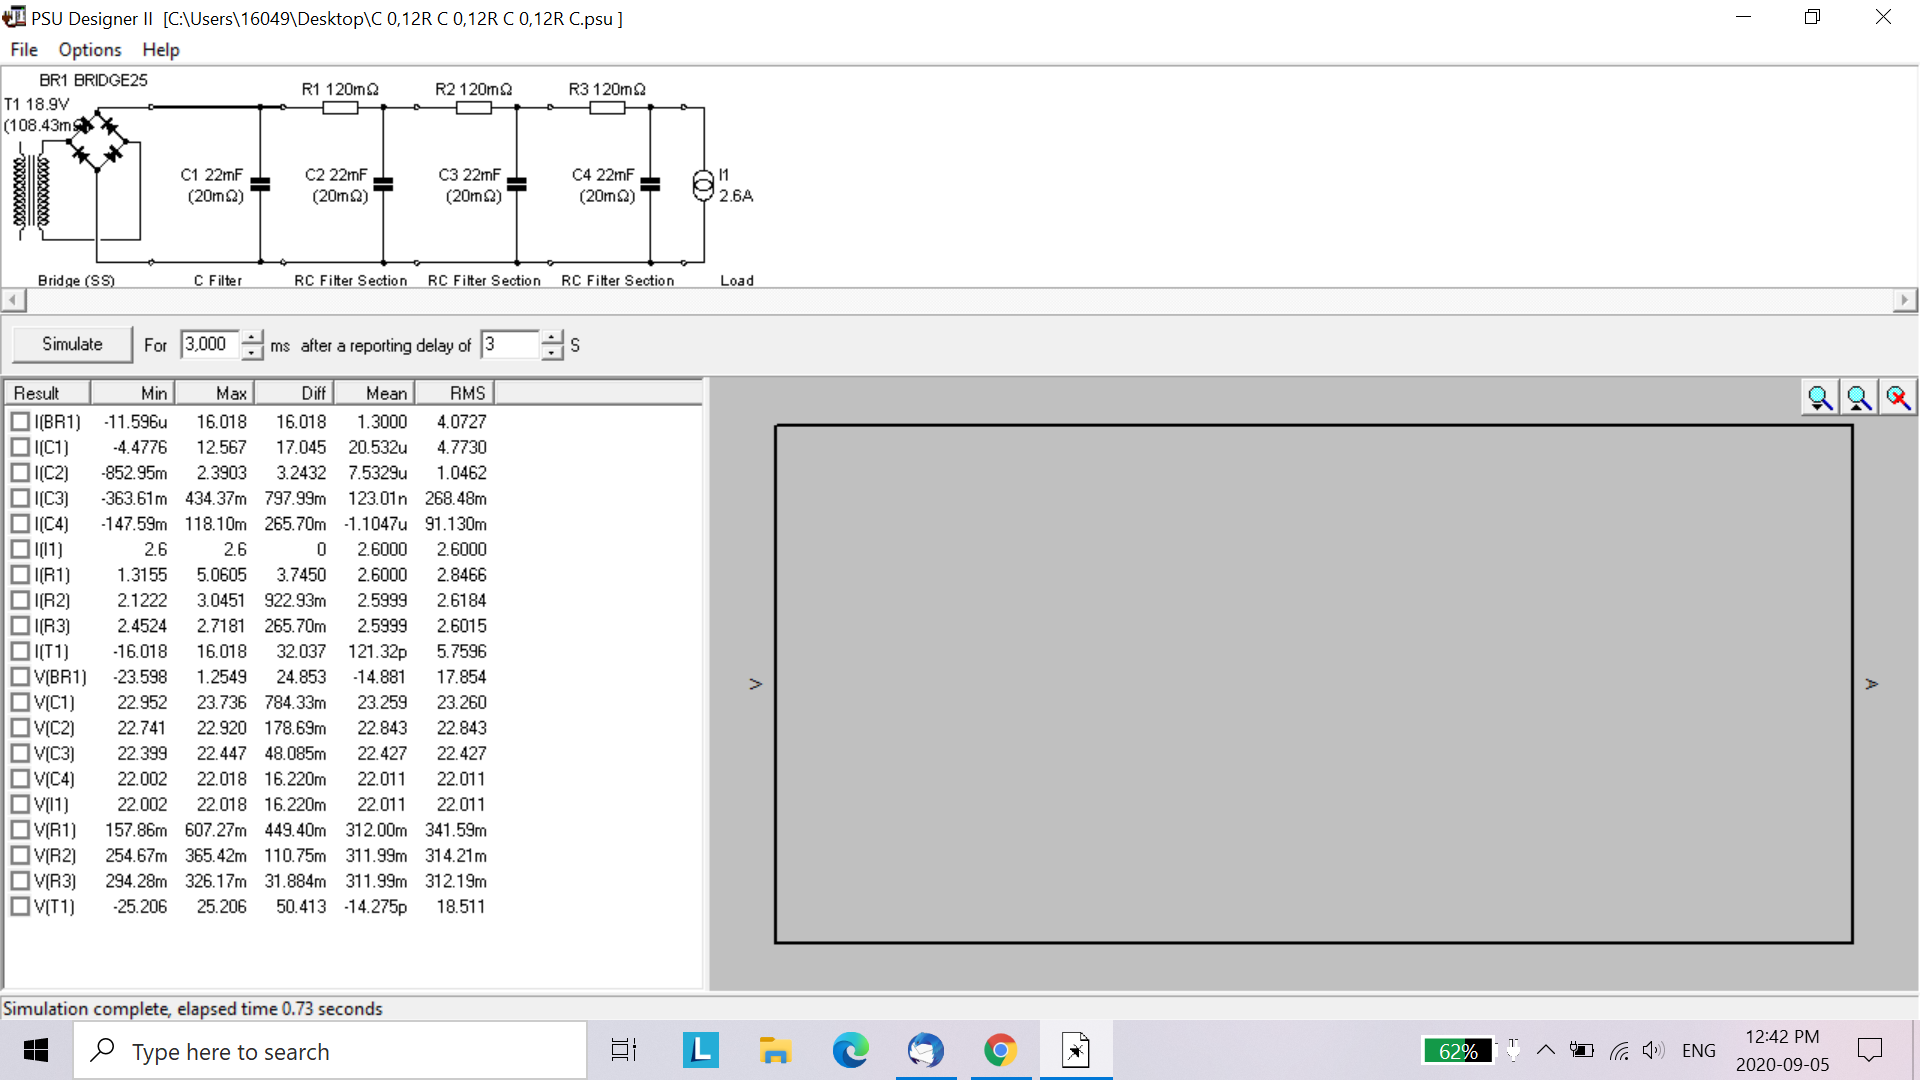Open the Options menu
The height and width of the screenshot is (1080, 1920).
[90, 50]
